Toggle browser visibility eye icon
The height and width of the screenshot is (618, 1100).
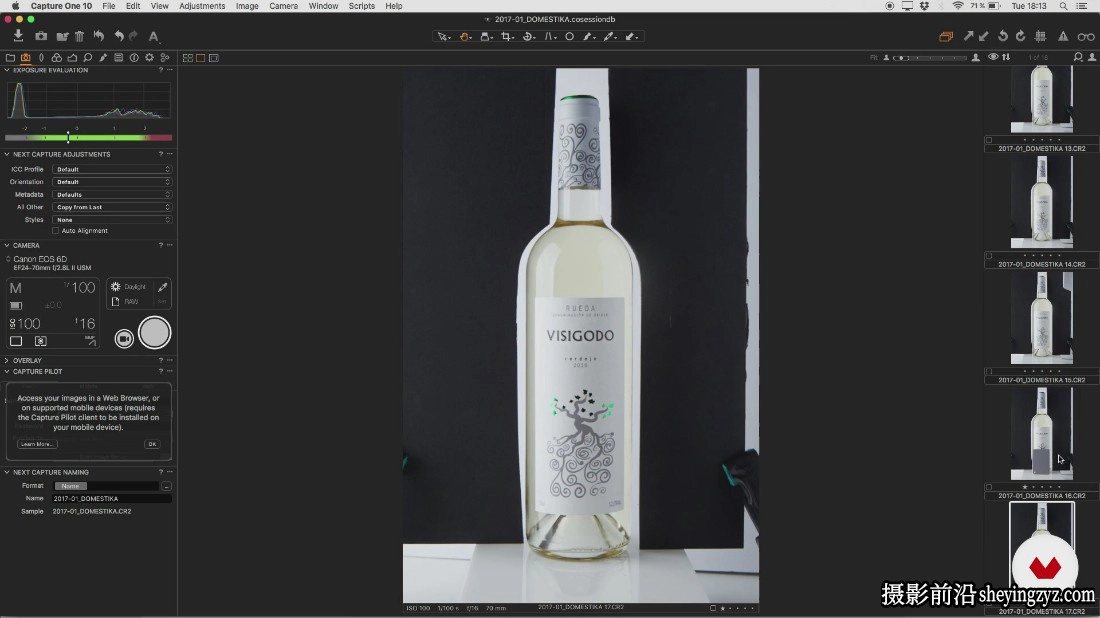993,58
